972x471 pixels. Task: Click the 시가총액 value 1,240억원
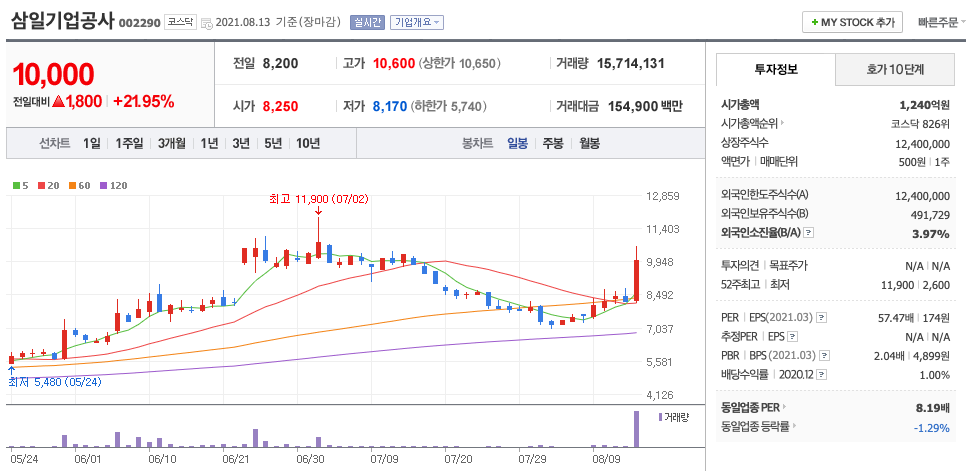pos(924,105)
